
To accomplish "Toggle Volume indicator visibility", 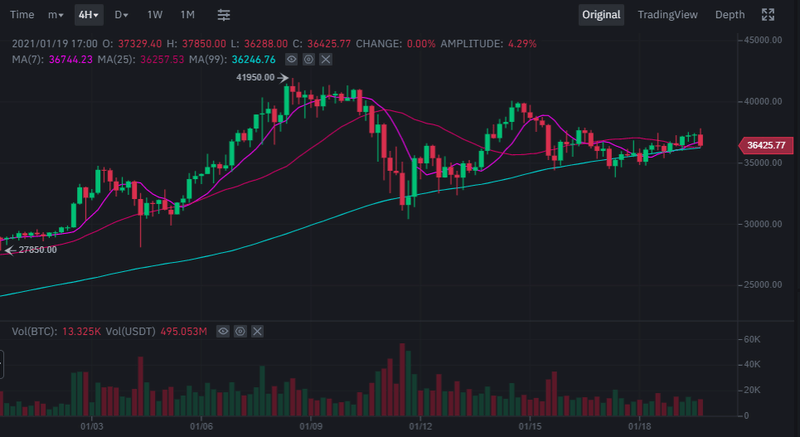I will pyautogui.click(x=224, y=331).
